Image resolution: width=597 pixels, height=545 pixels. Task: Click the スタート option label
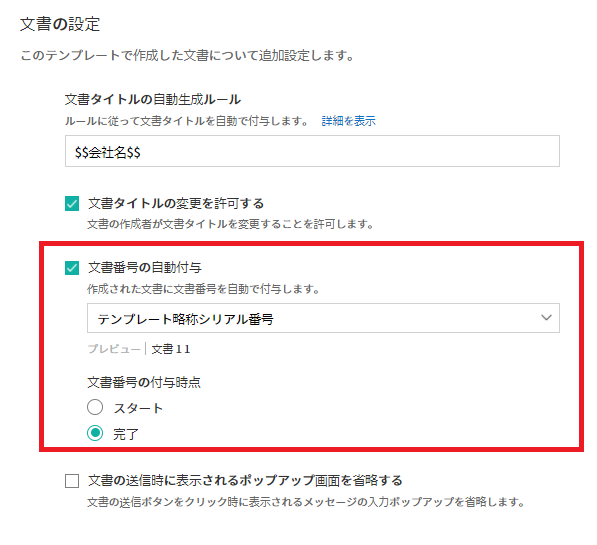click(x=138, y=408)
